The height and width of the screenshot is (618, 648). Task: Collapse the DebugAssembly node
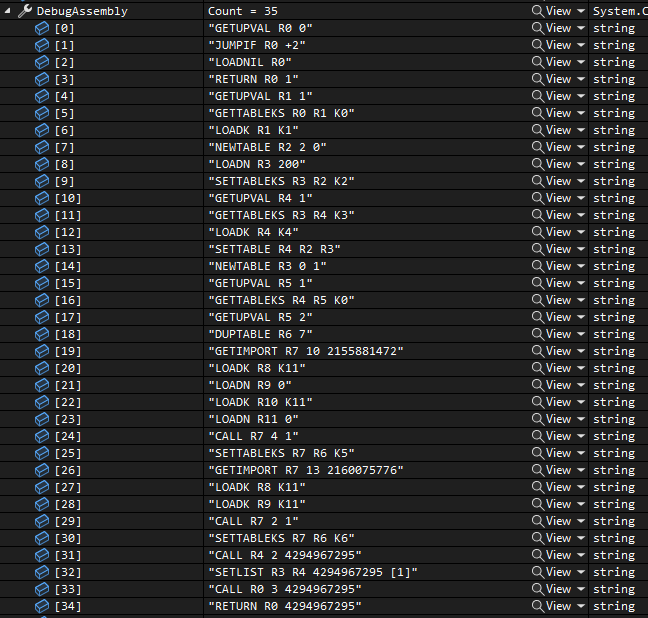(7, 11)
